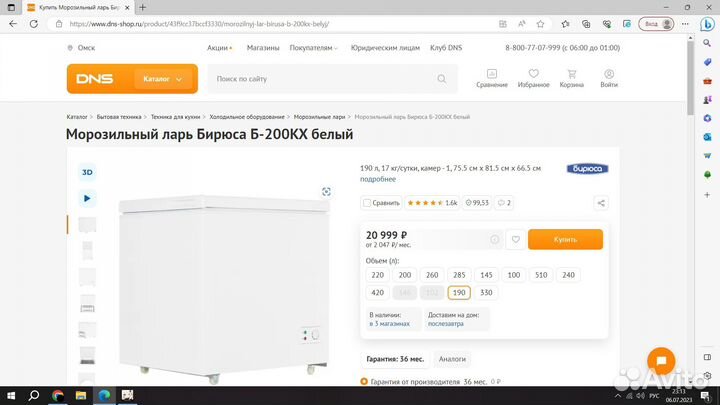Select the 510 liter volume option
Screen dimensions: 720x405
click(541, 275)
